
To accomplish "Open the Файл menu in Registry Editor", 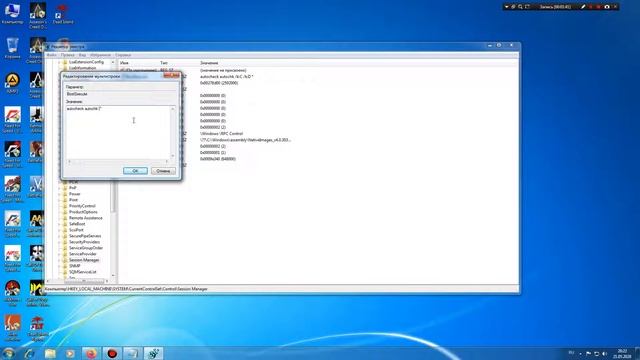I will click(x=51, y=55).
